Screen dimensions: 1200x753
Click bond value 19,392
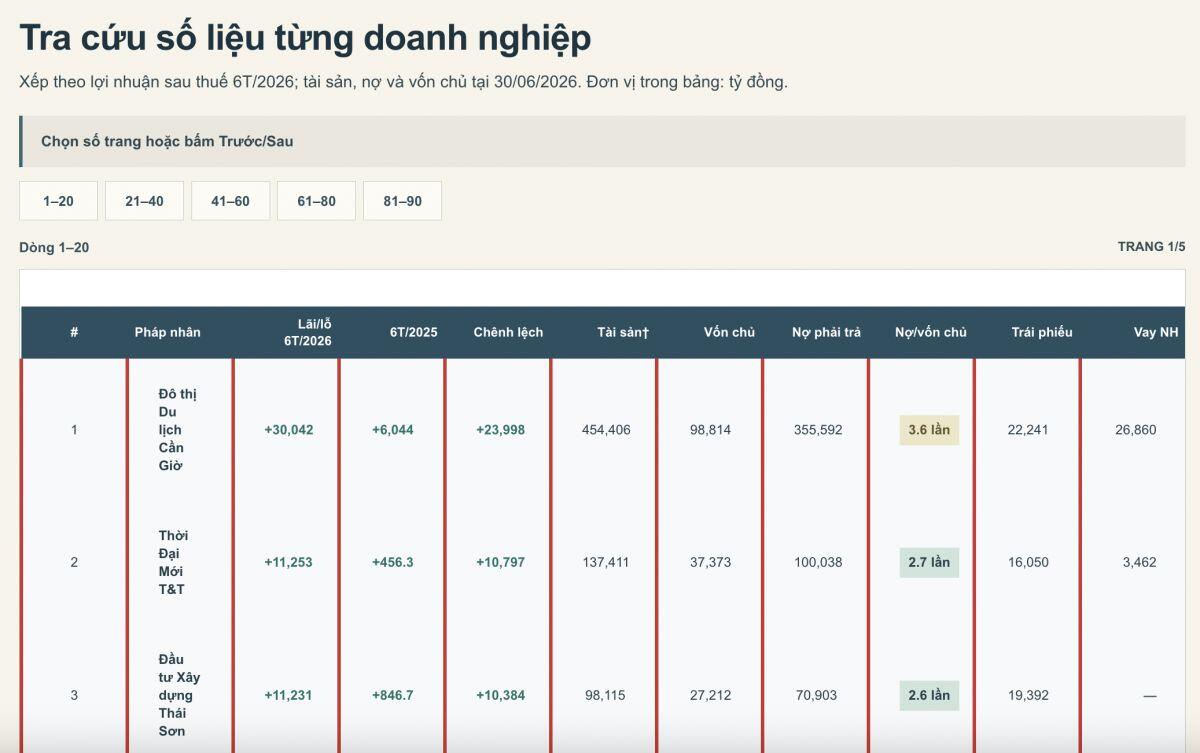coord(1028,695)
